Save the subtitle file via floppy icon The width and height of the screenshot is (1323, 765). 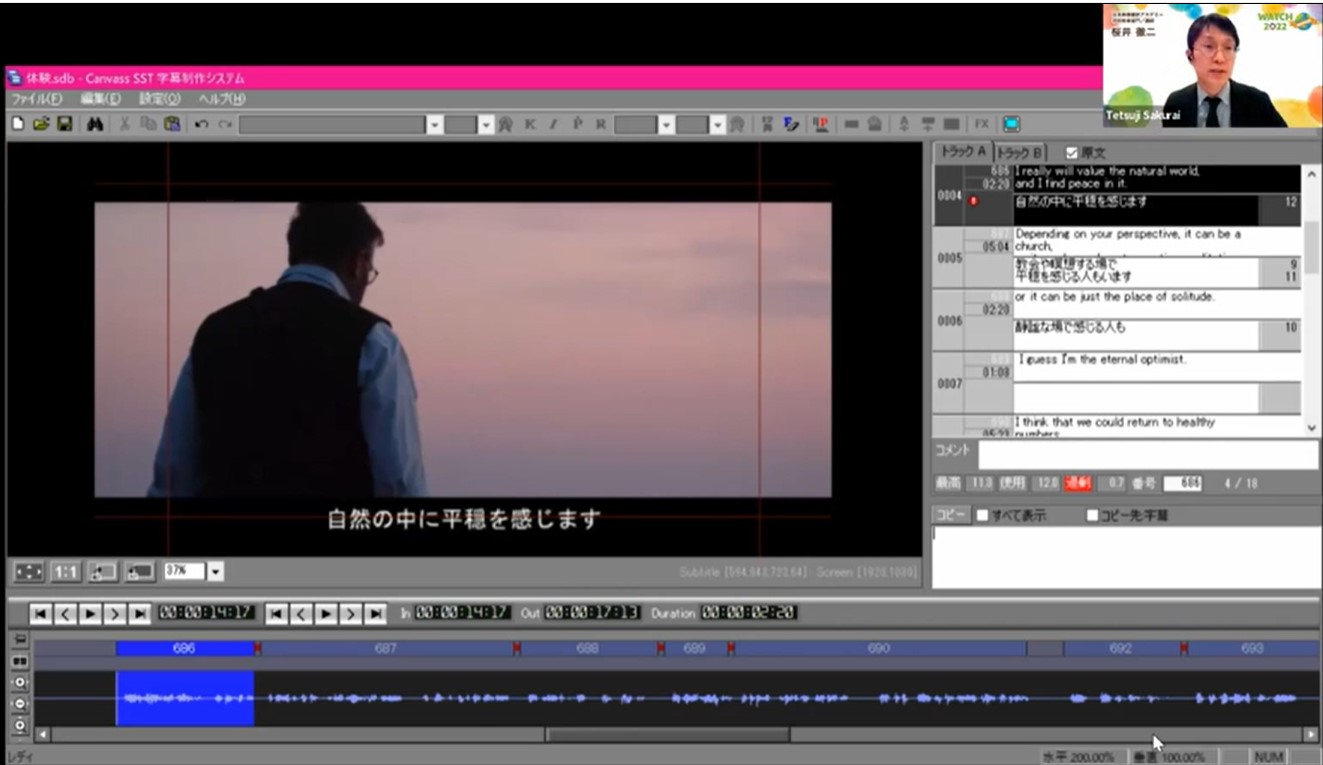[x=64, y=124]
